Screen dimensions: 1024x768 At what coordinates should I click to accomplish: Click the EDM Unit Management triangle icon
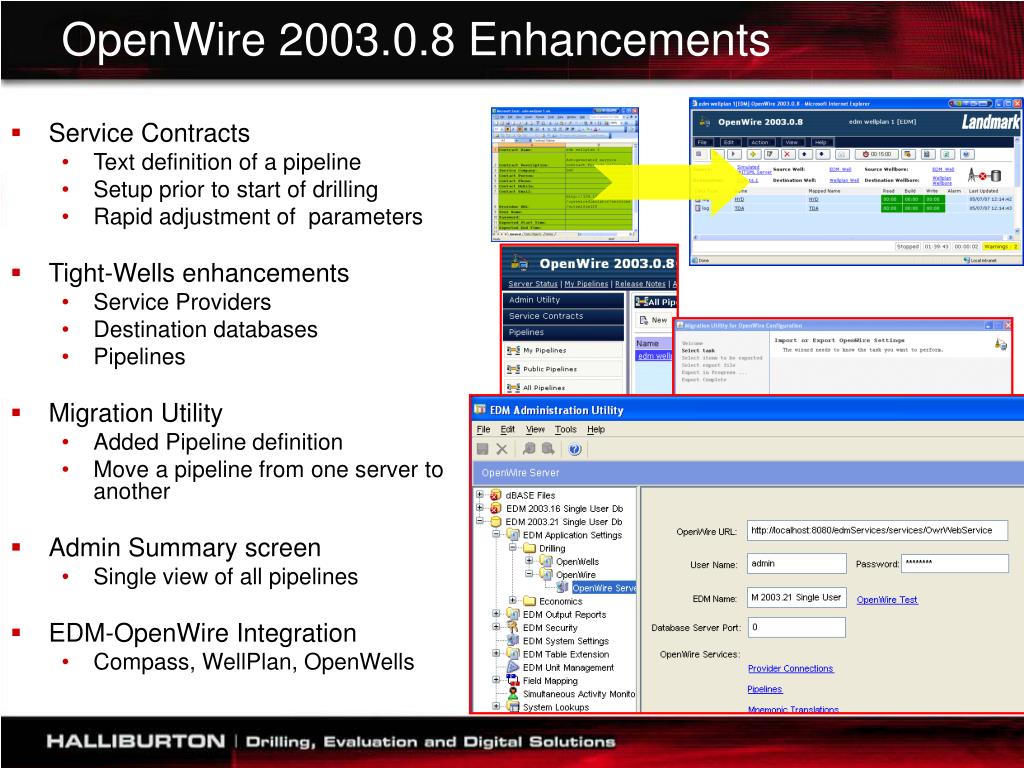pos(513,667)
